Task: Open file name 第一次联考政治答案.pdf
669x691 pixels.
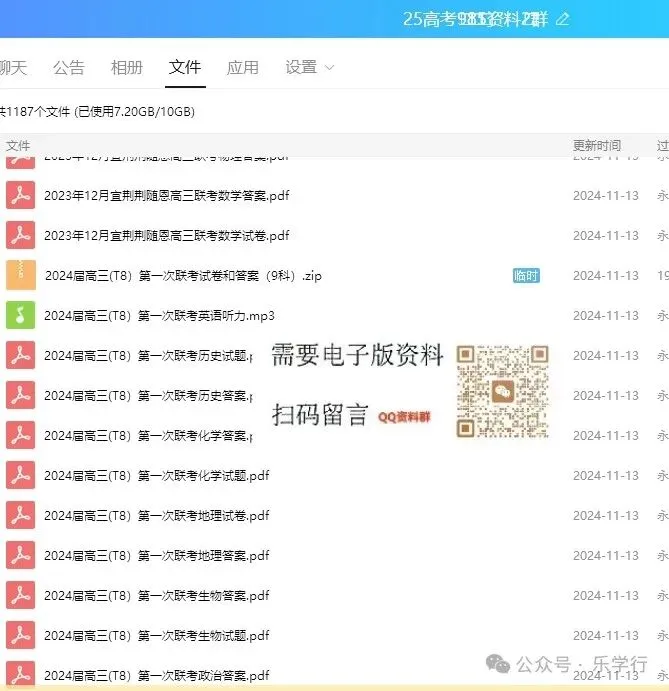Action: (156, 676)
